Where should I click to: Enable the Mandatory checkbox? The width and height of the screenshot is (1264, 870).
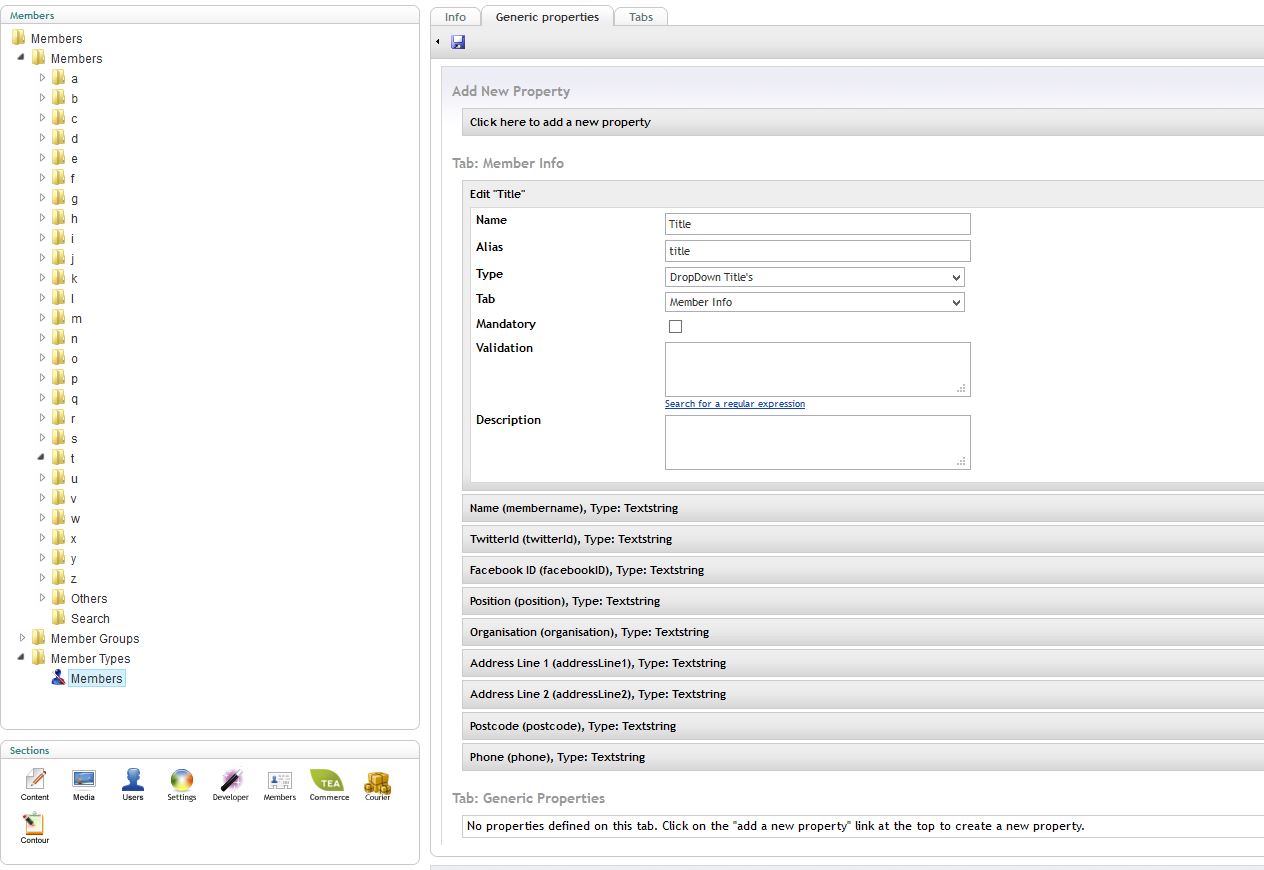click(675, 326)
